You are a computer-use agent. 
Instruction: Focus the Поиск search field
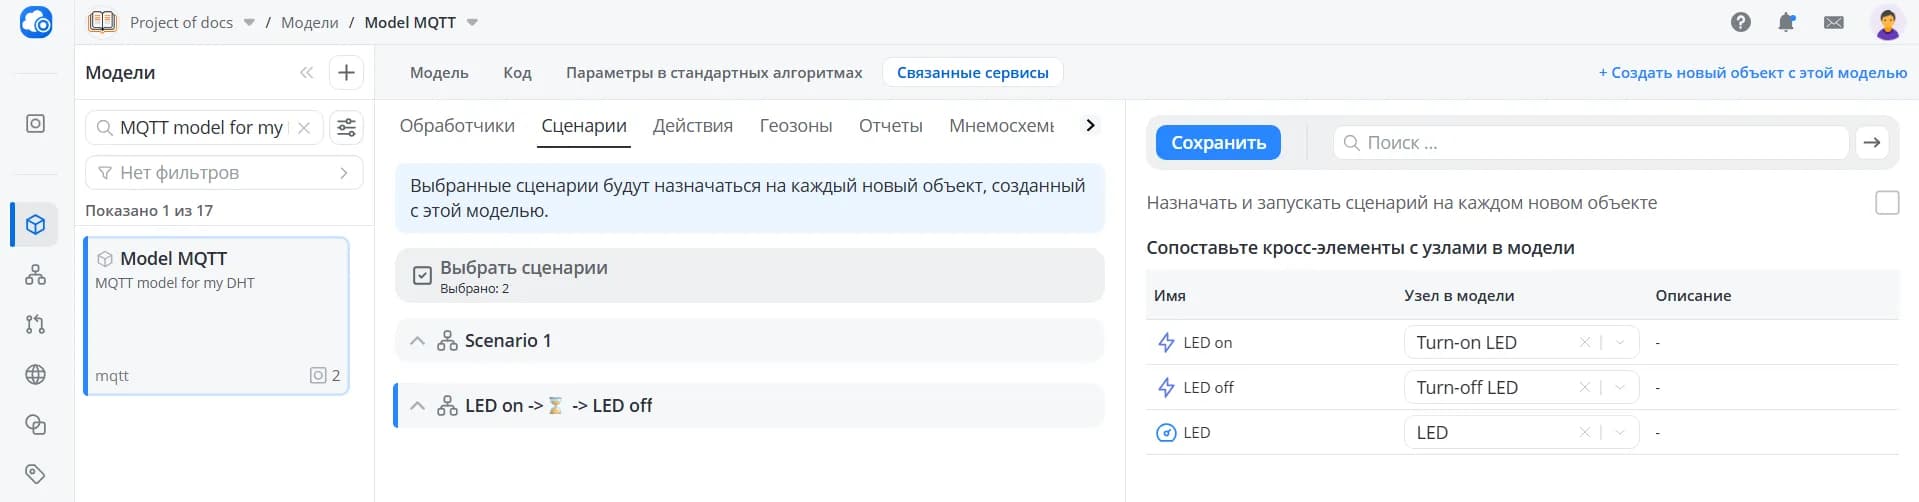(x=1591, y=143)
